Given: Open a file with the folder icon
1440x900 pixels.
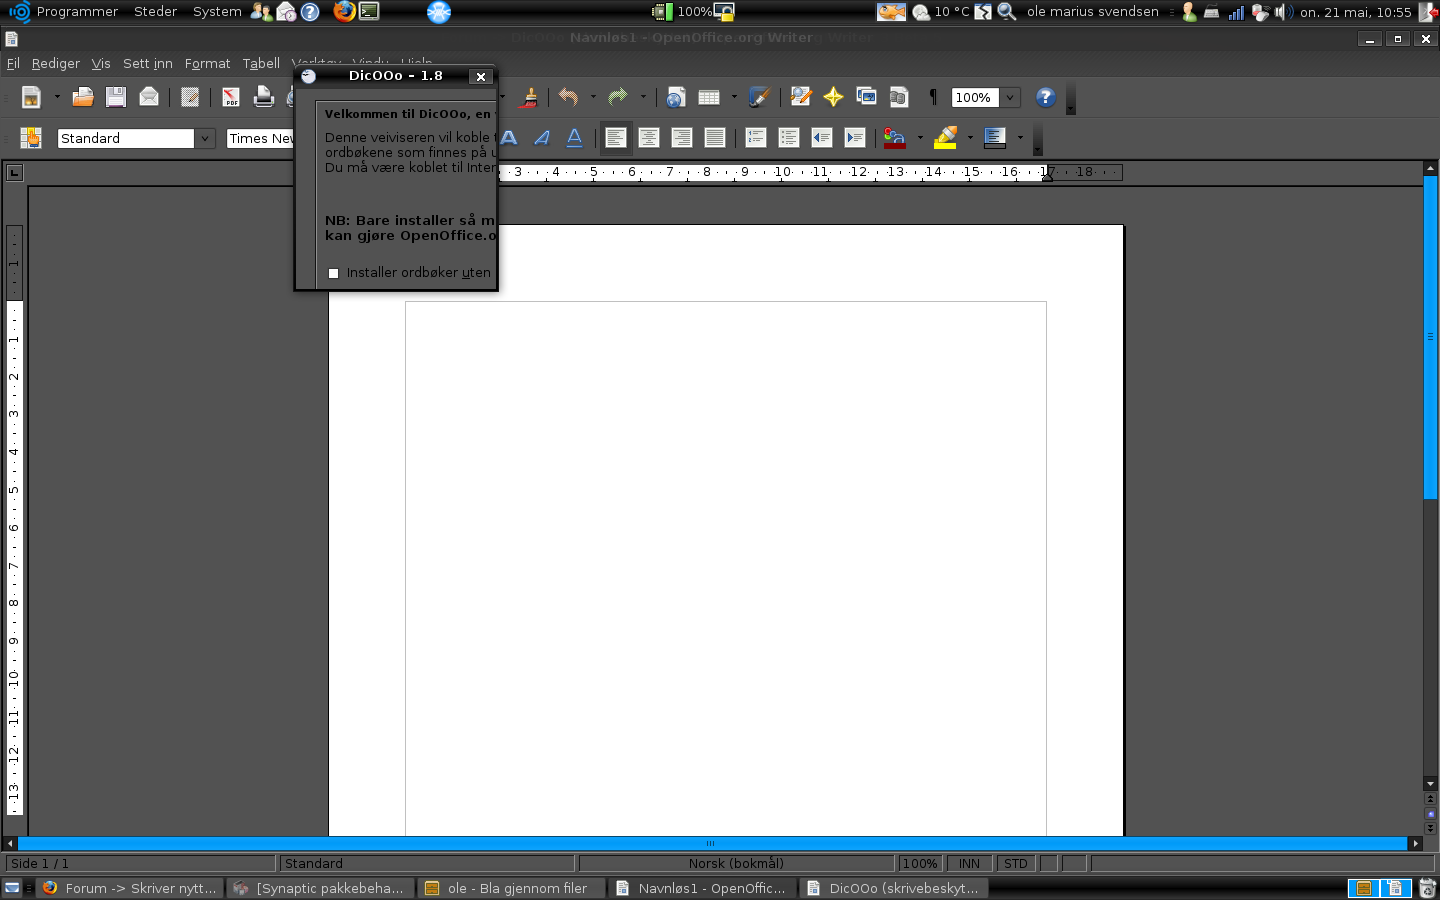Looking at the screenshot, I should [x=83, y=97].
